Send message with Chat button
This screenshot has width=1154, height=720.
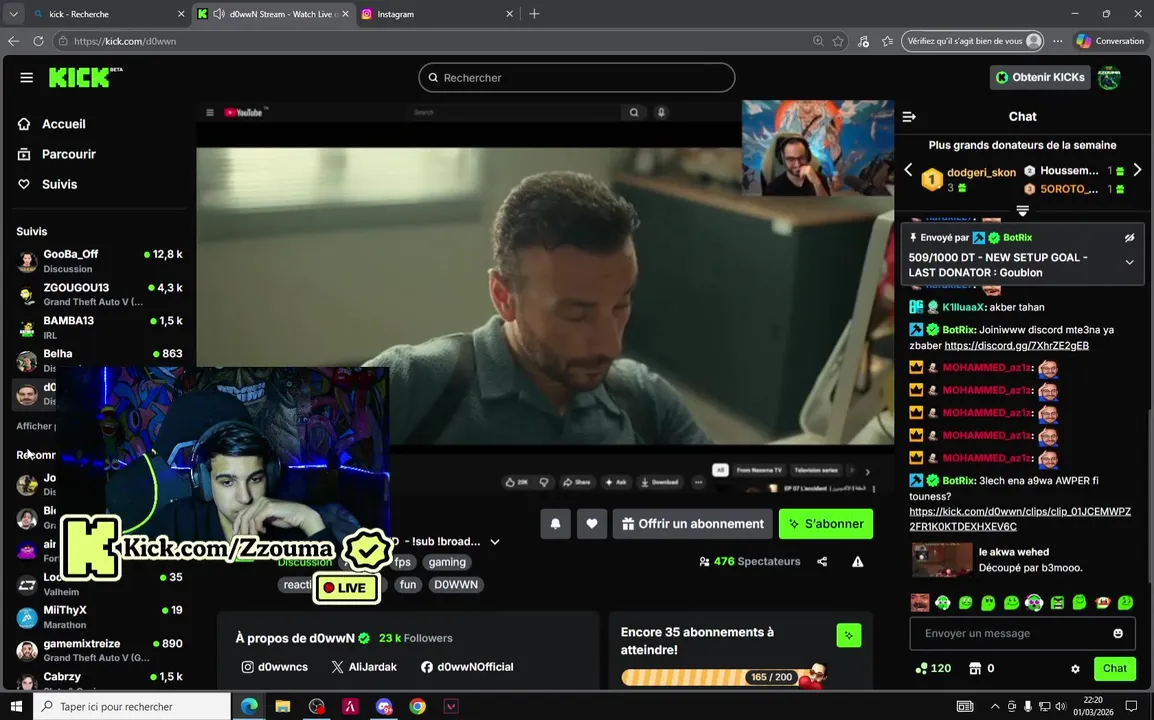tap(1114, 668)
